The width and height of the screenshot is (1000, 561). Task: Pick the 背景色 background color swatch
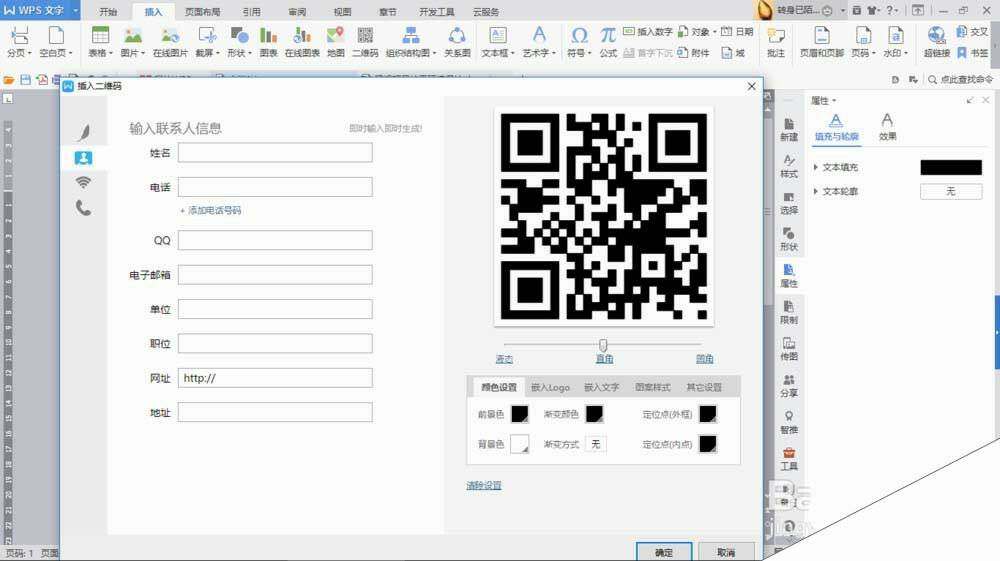[520, 444]
